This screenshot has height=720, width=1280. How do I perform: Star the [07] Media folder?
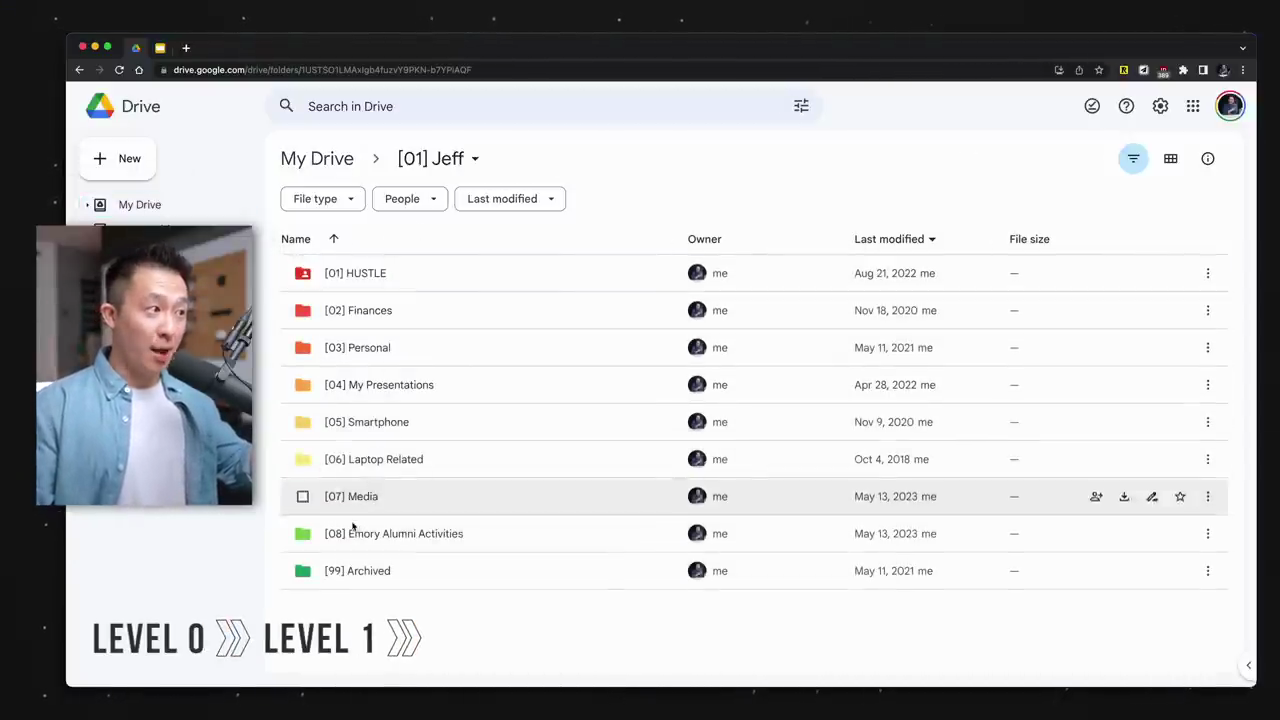tap(1180, 496)
